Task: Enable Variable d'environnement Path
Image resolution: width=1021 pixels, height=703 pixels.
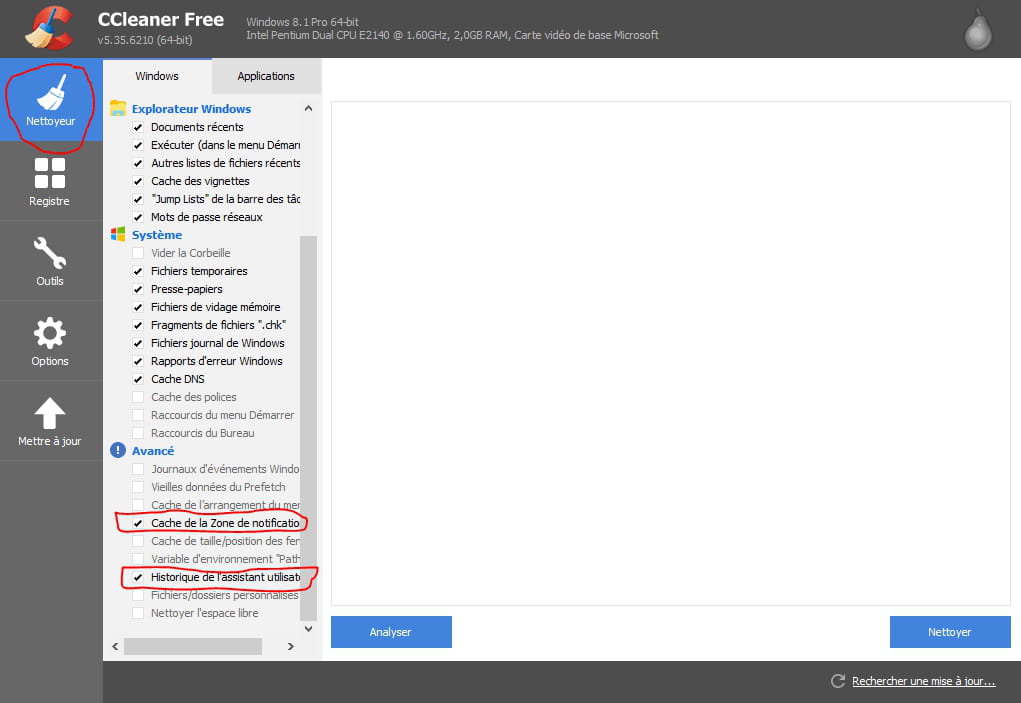Action: (138, 559)
